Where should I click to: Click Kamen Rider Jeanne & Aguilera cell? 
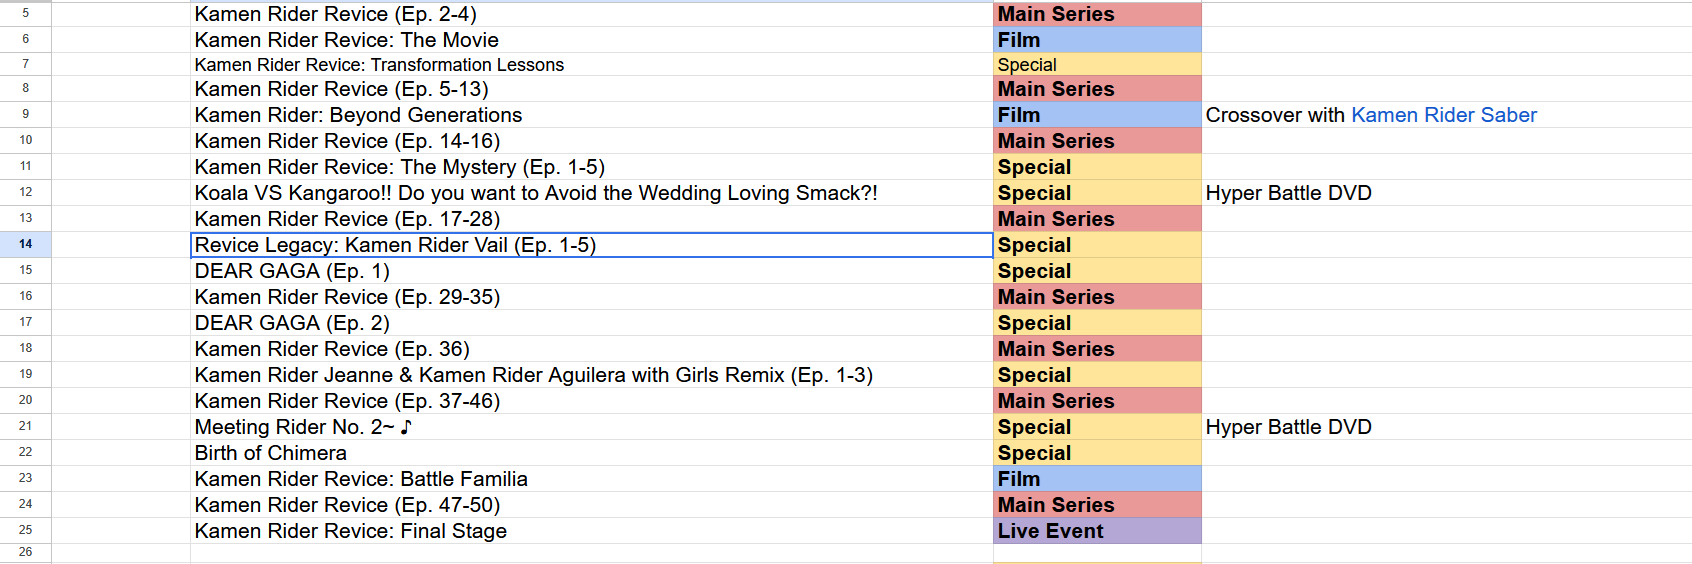(591, 375)
